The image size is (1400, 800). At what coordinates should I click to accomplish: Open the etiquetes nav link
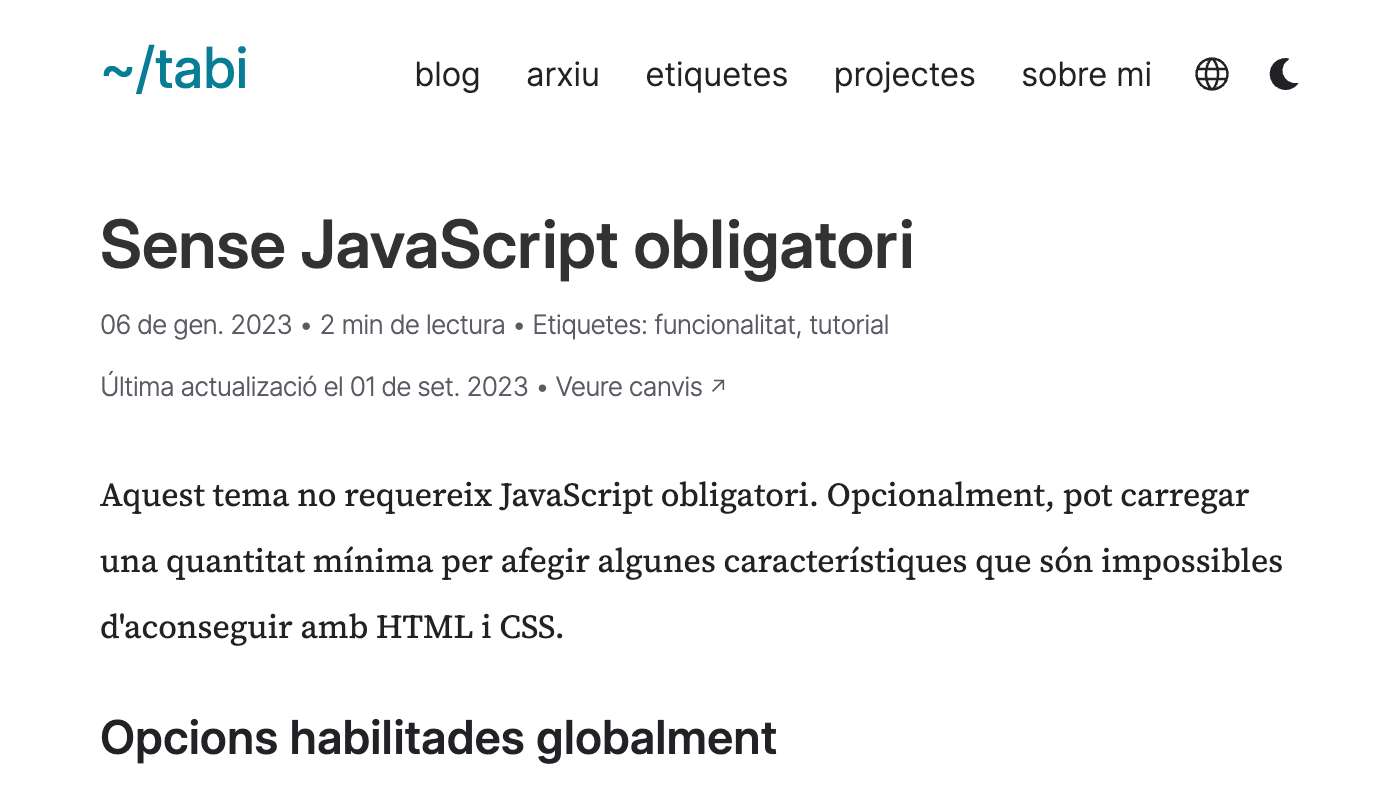coord(716,75)
